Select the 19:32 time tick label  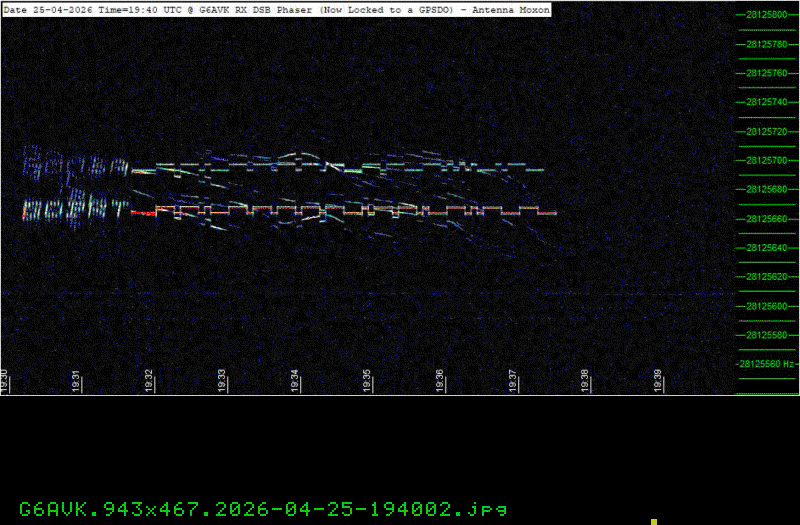[149, 381]
